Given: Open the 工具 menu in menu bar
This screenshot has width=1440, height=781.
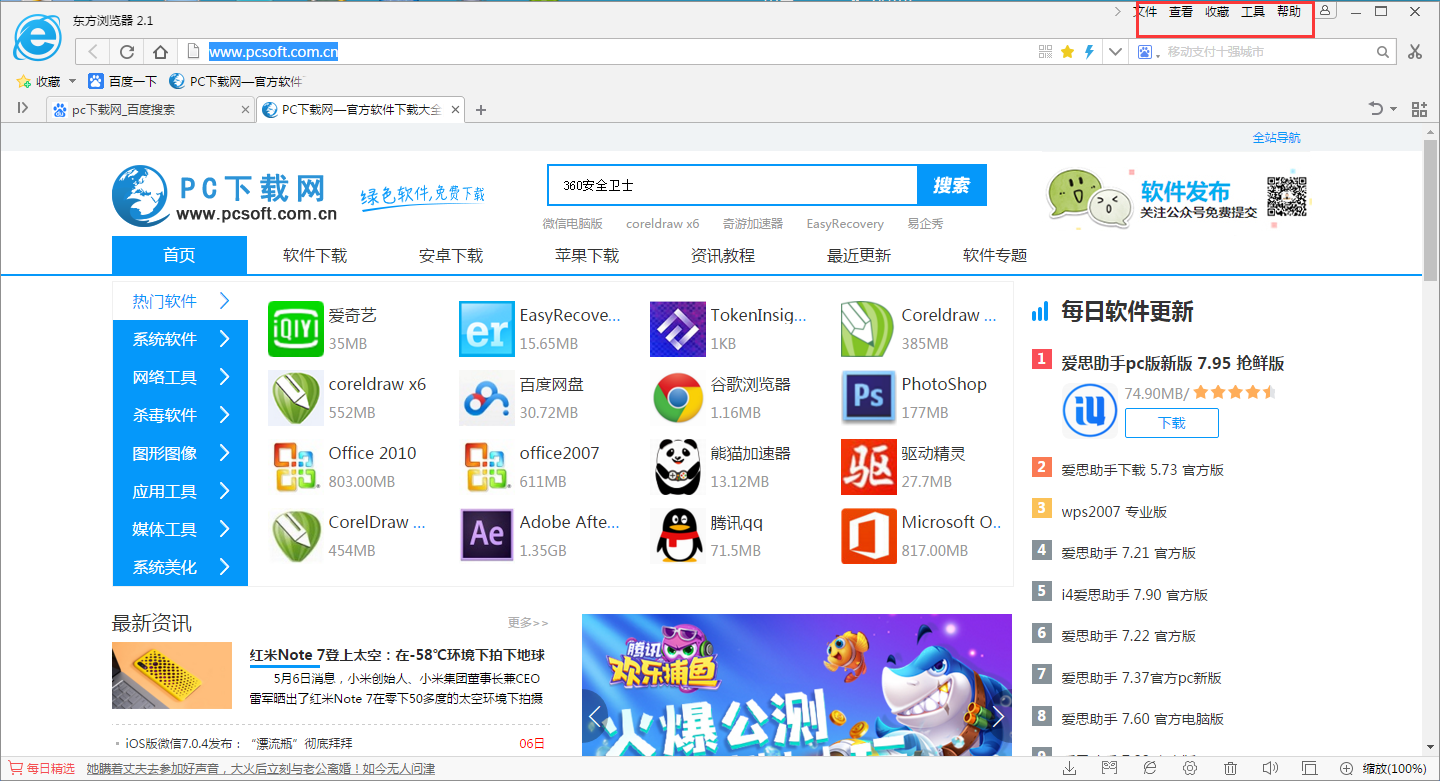Looking at the screenshot, I should pyautogui.click(x=1250, y=12).
